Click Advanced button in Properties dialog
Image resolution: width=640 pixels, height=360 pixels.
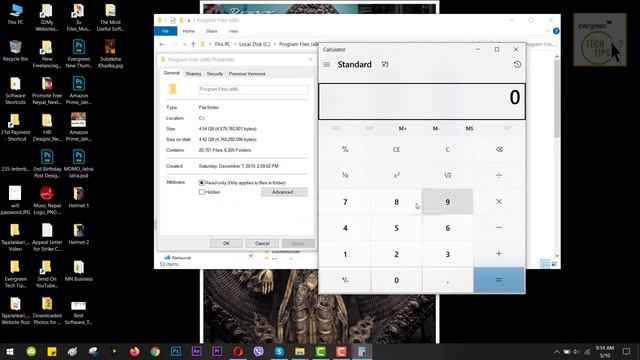pyautogui.click(x=284, y=192)
